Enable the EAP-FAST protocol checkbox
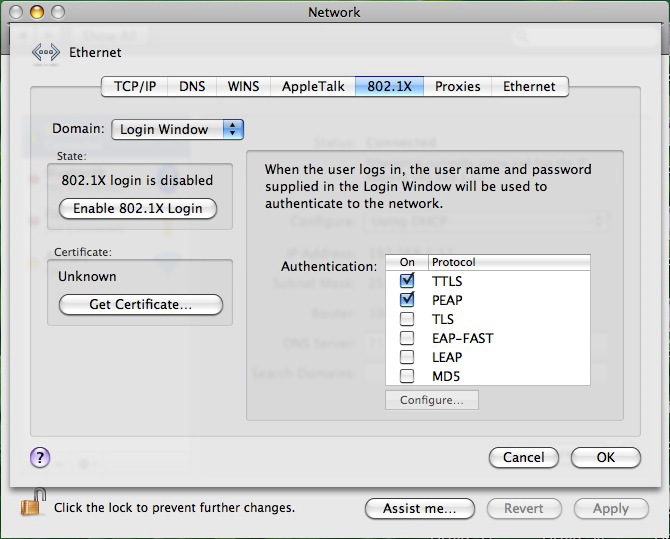The width and height of the screenshot is (670, 539). (407, 338)
